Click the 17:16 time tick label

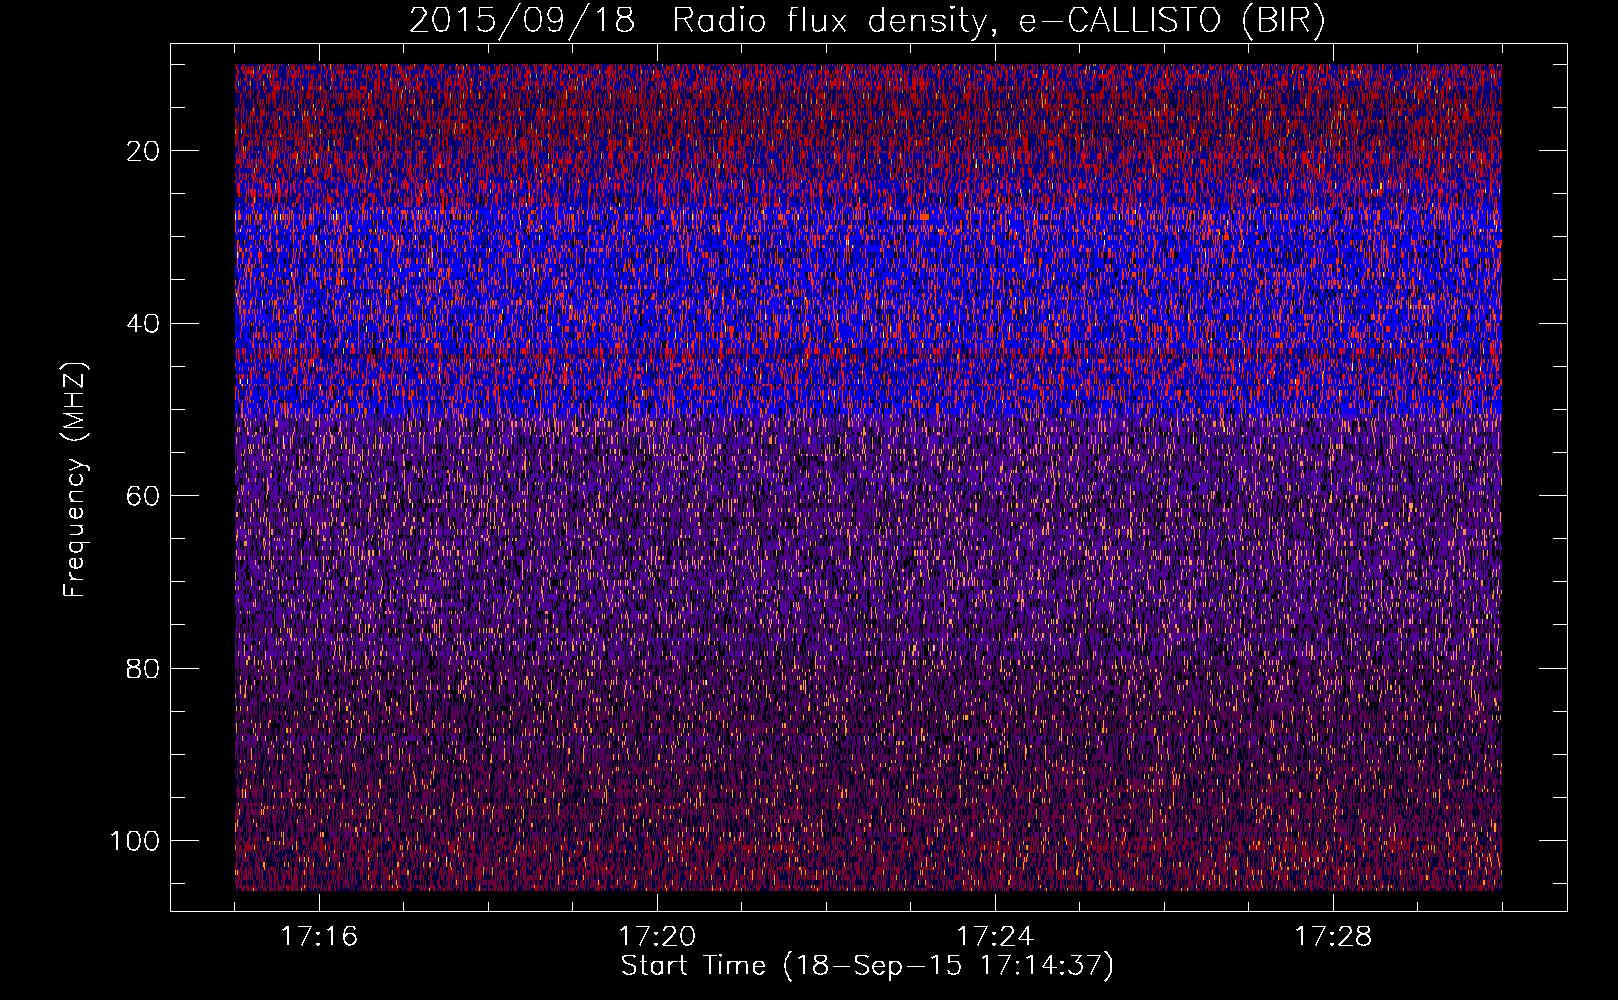pyautogui.click(x=319, y=937)
